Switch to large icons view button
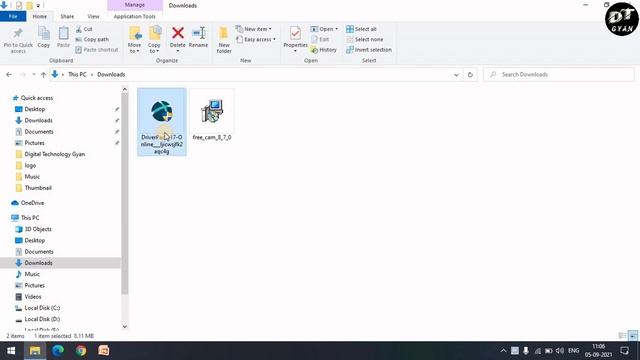The width and height of the screenshot is (640, 360). coord(633,336)
